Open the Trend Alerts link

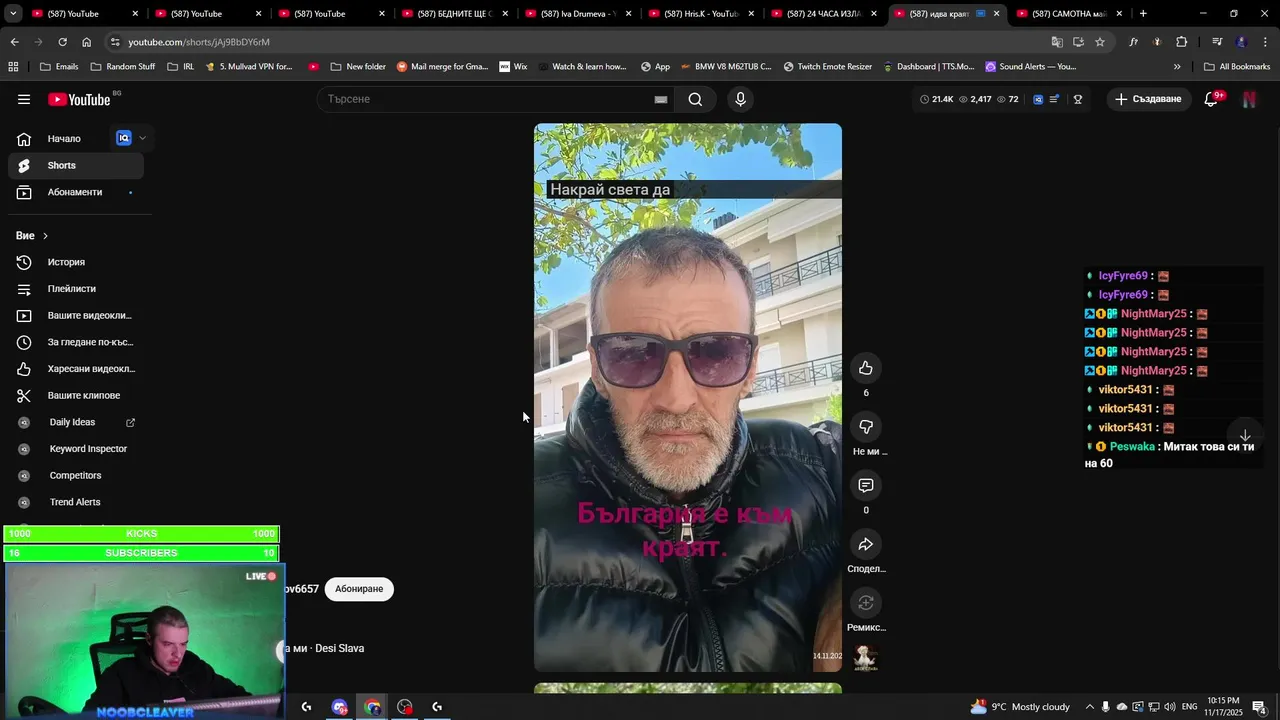coord(76,502)
